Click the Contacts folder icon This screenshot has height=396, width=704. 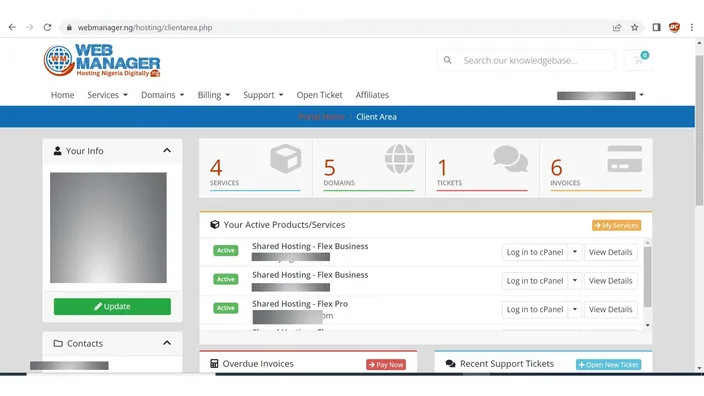(58, 343)
